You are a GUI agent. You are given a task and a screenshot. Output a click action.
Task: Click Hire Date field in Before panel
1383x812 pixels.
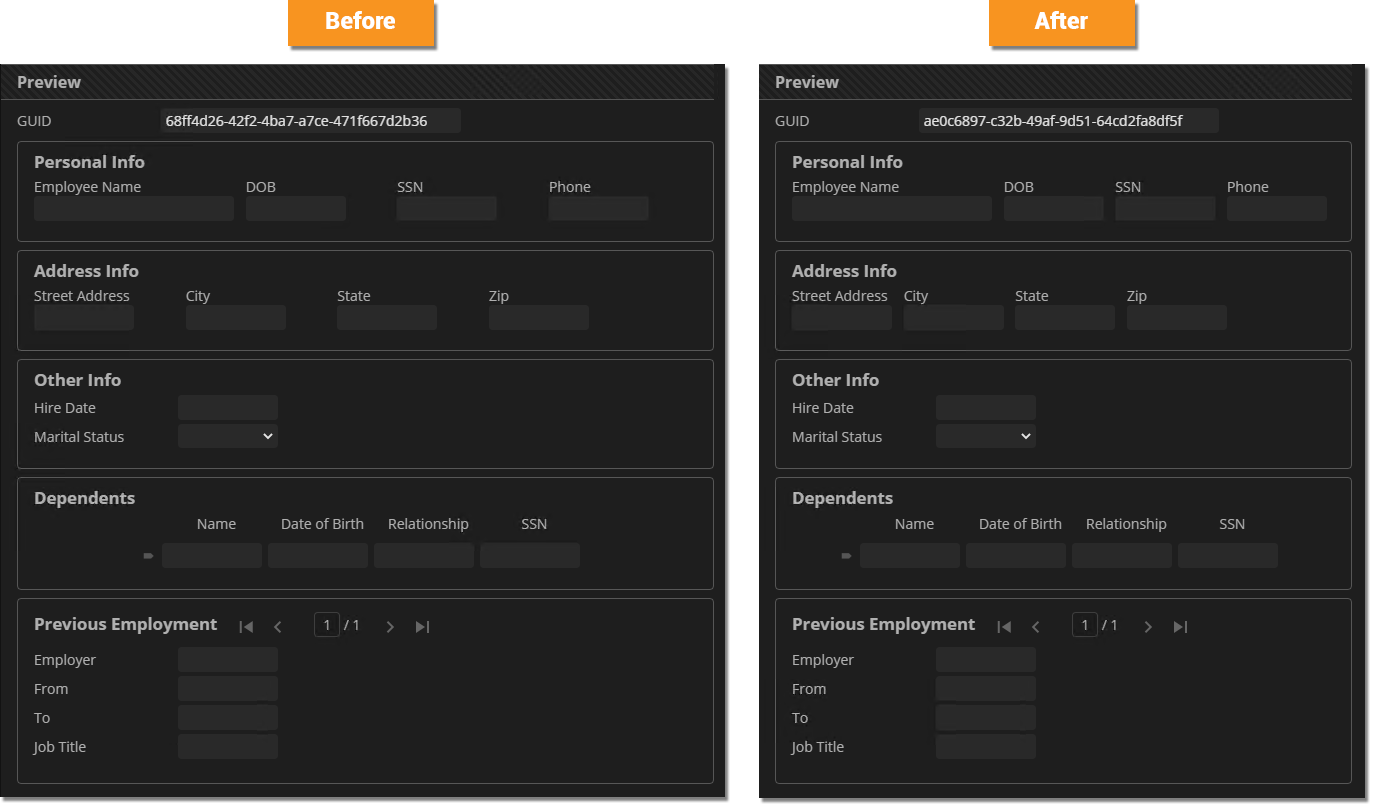(228, 408)
